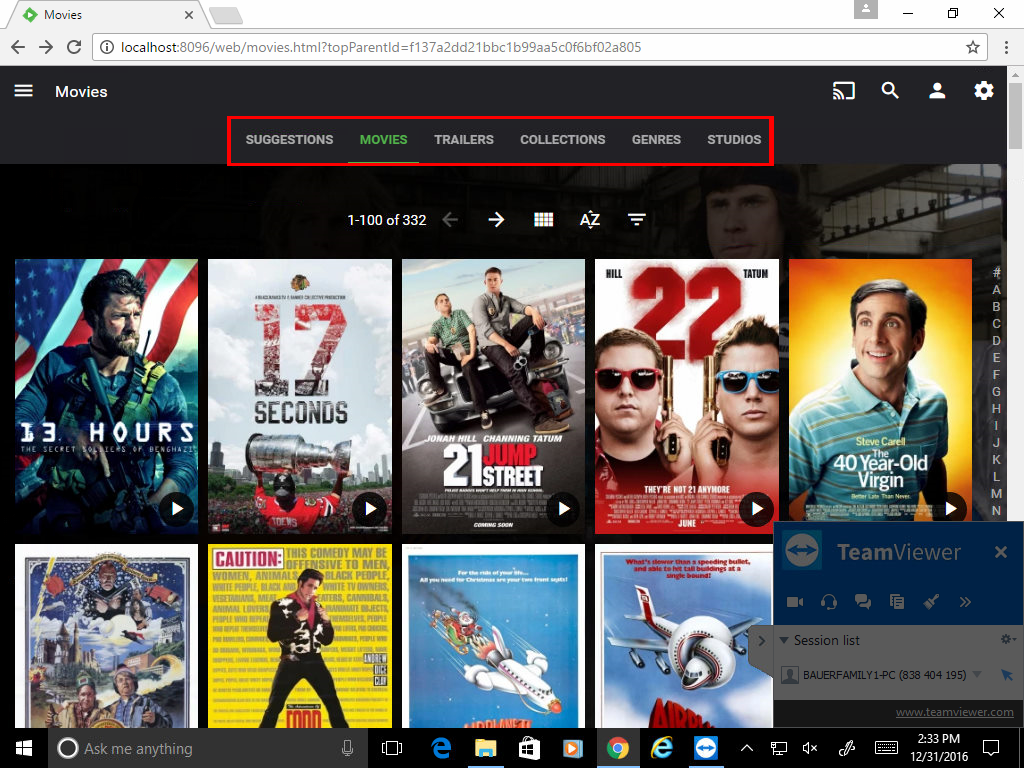This screenshot has height=768, width=1024.
Task: Click TeamViewer headset audio icon
Action: pyautogui.click(x=829, y=601)
